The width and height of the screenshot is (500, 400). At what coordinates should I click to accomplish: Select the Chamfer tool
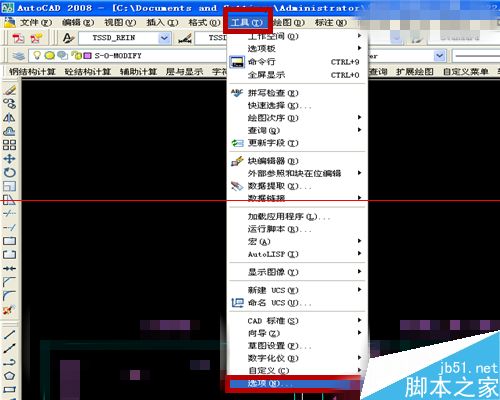coord(9,282)
